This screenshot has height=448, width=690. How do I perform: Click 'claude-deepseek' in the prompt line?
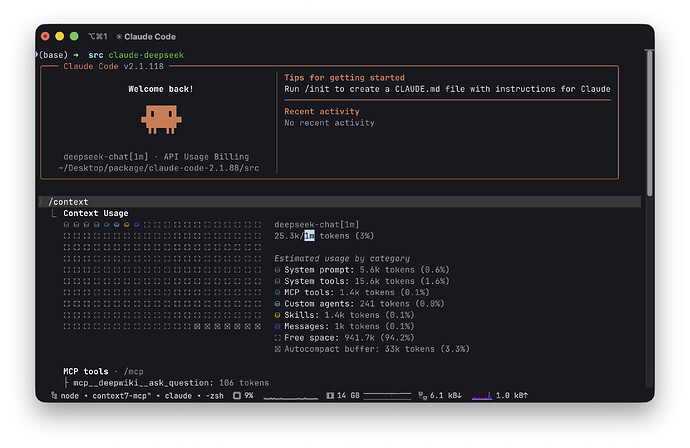146,55
